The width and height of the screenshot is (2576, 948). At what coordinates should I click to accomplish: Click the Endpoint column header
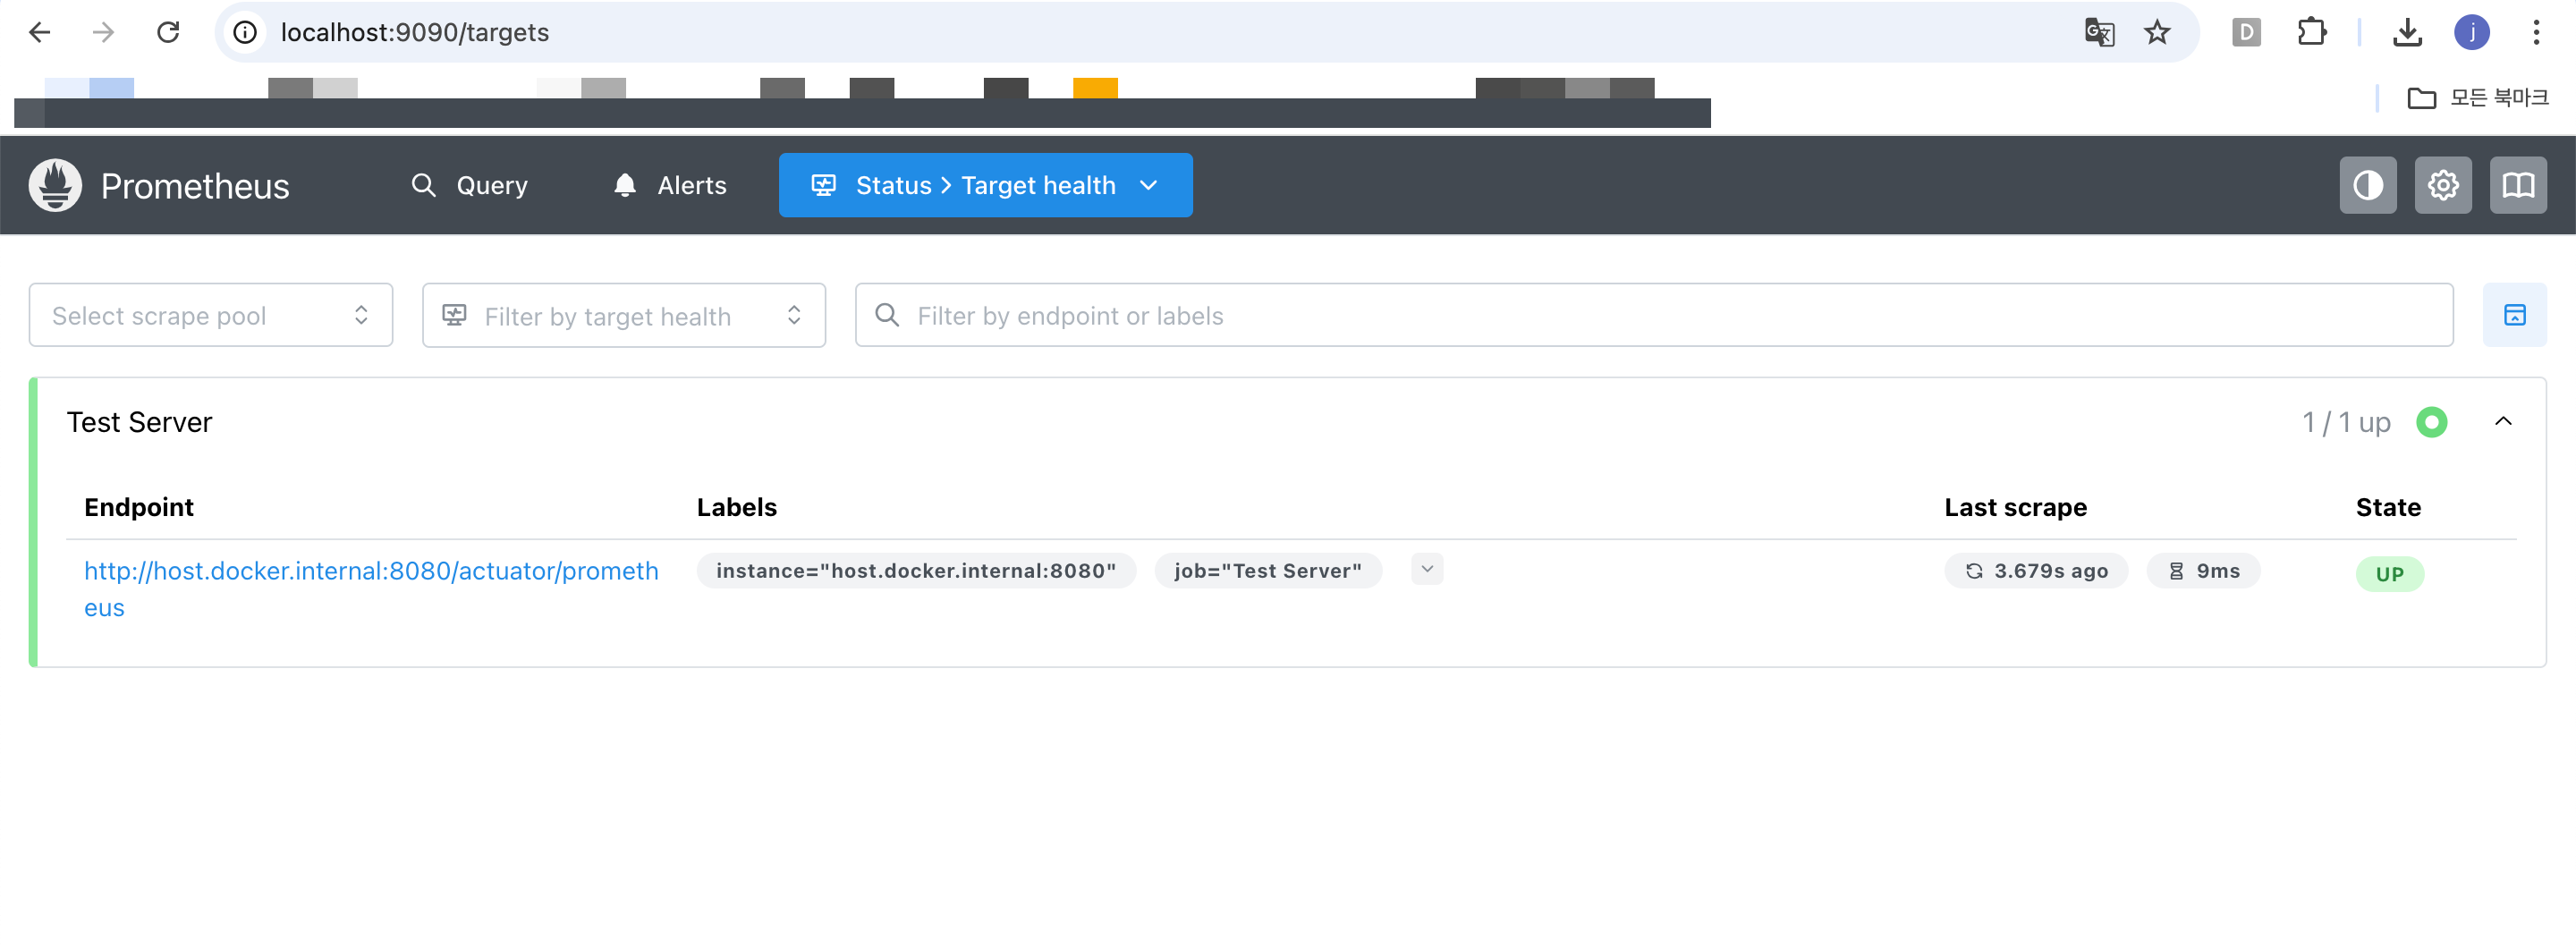139,507
